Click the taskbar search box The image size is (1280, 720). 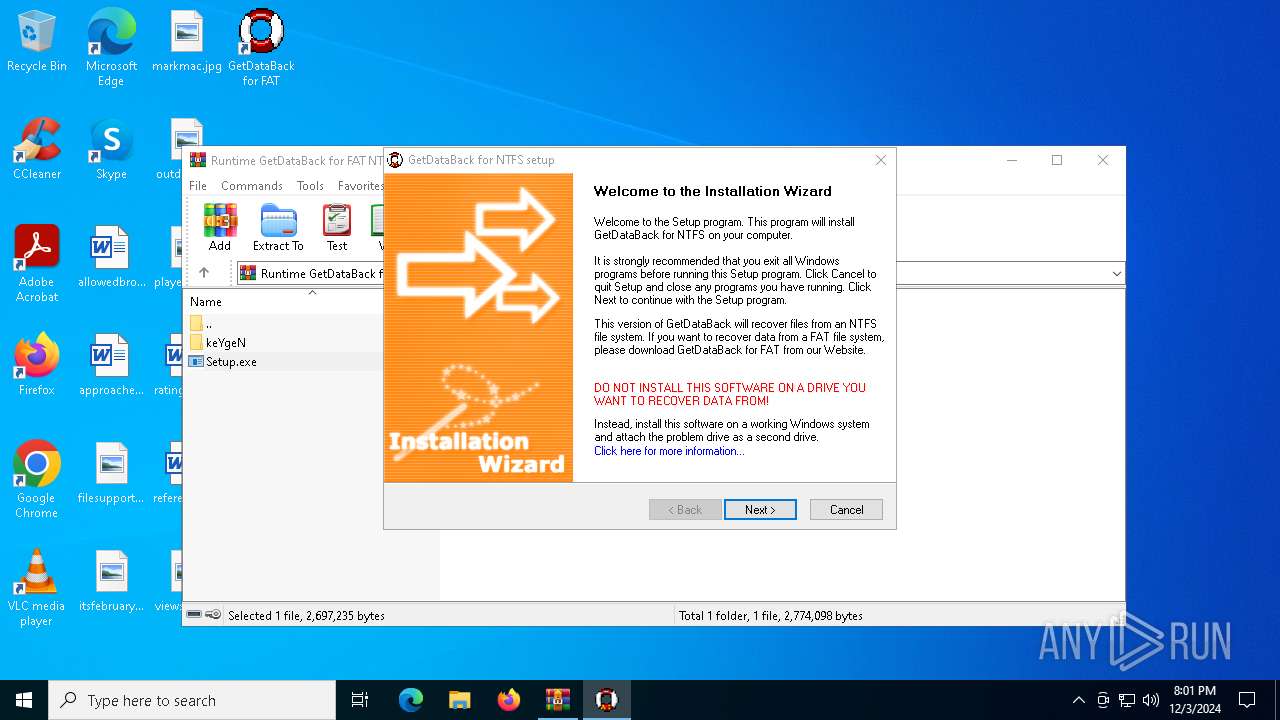coord(192,700)
